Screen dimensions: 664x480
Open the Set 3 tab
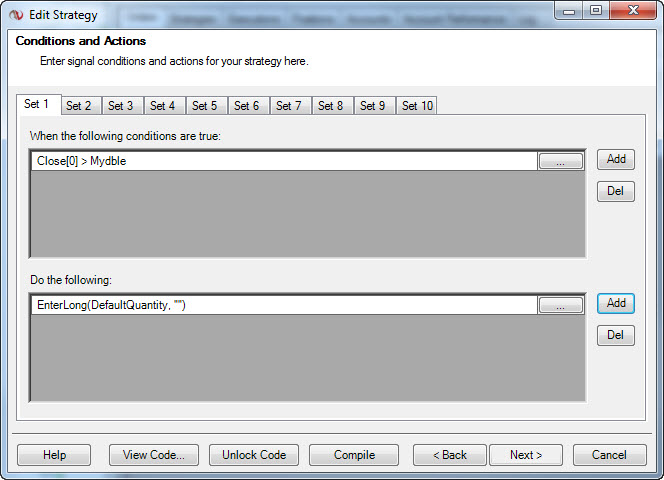(x=122, y=106)
